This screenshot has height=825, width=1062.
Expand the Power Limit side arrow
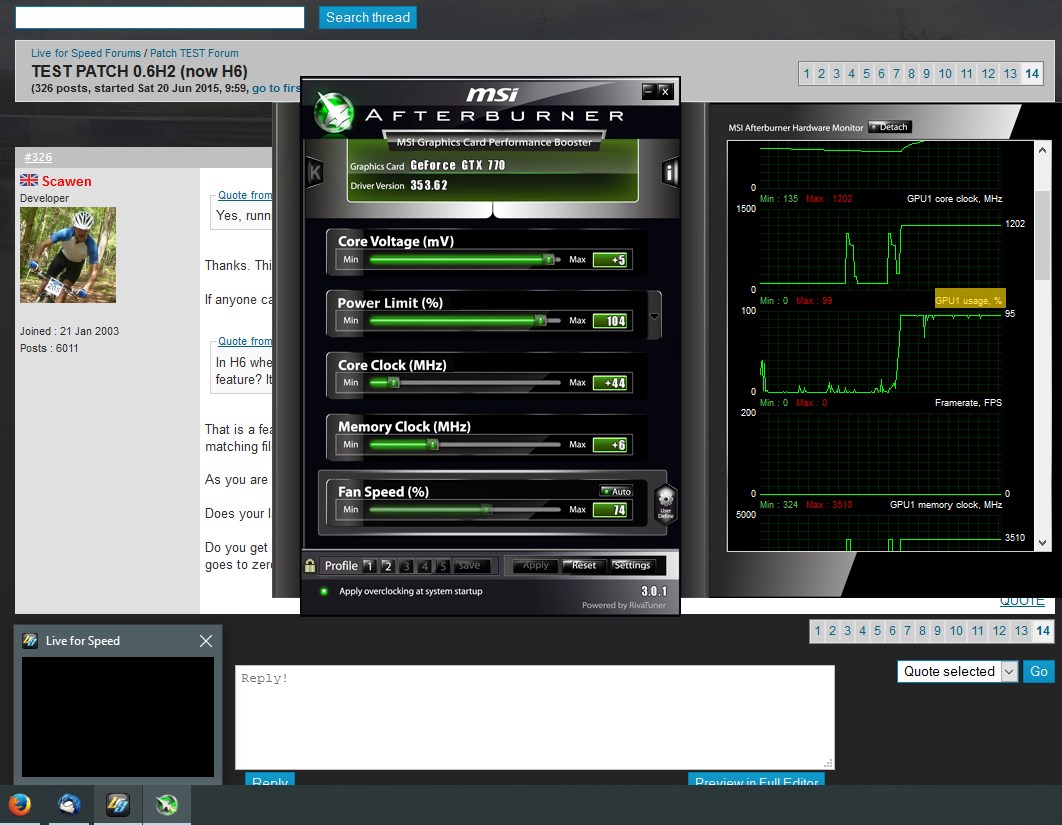point(654,316)
